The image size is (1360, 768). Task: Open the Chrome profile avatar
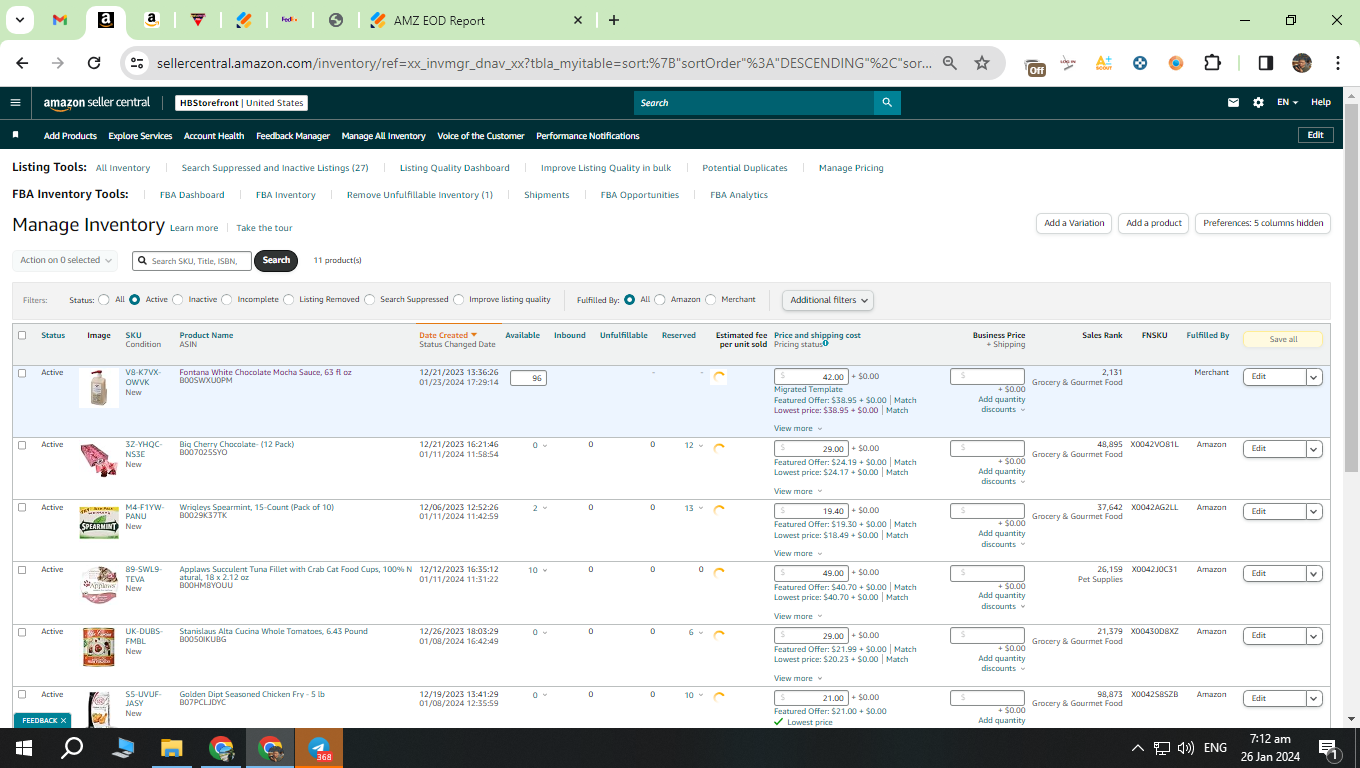coord(1301,63)
